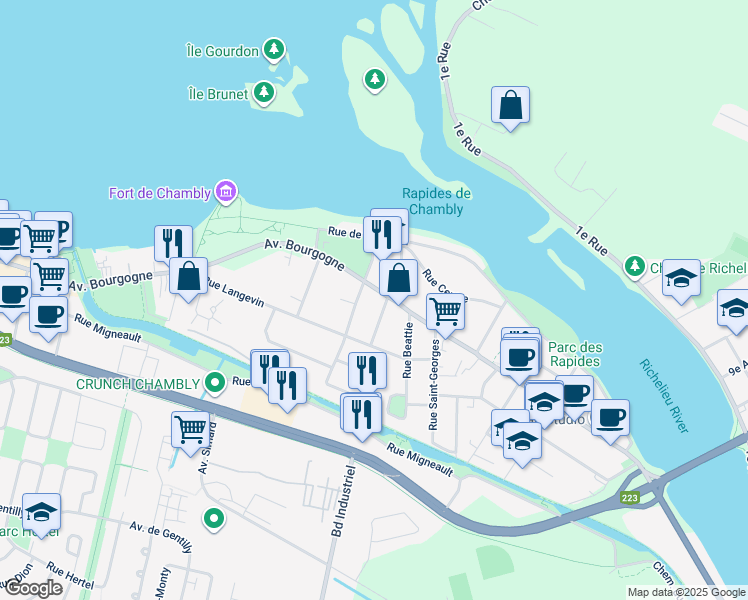Select the CRUNCH CHAMBLY green pin
Image resolution: width=748 pixels, height=600 pixels.
[215, 383]
